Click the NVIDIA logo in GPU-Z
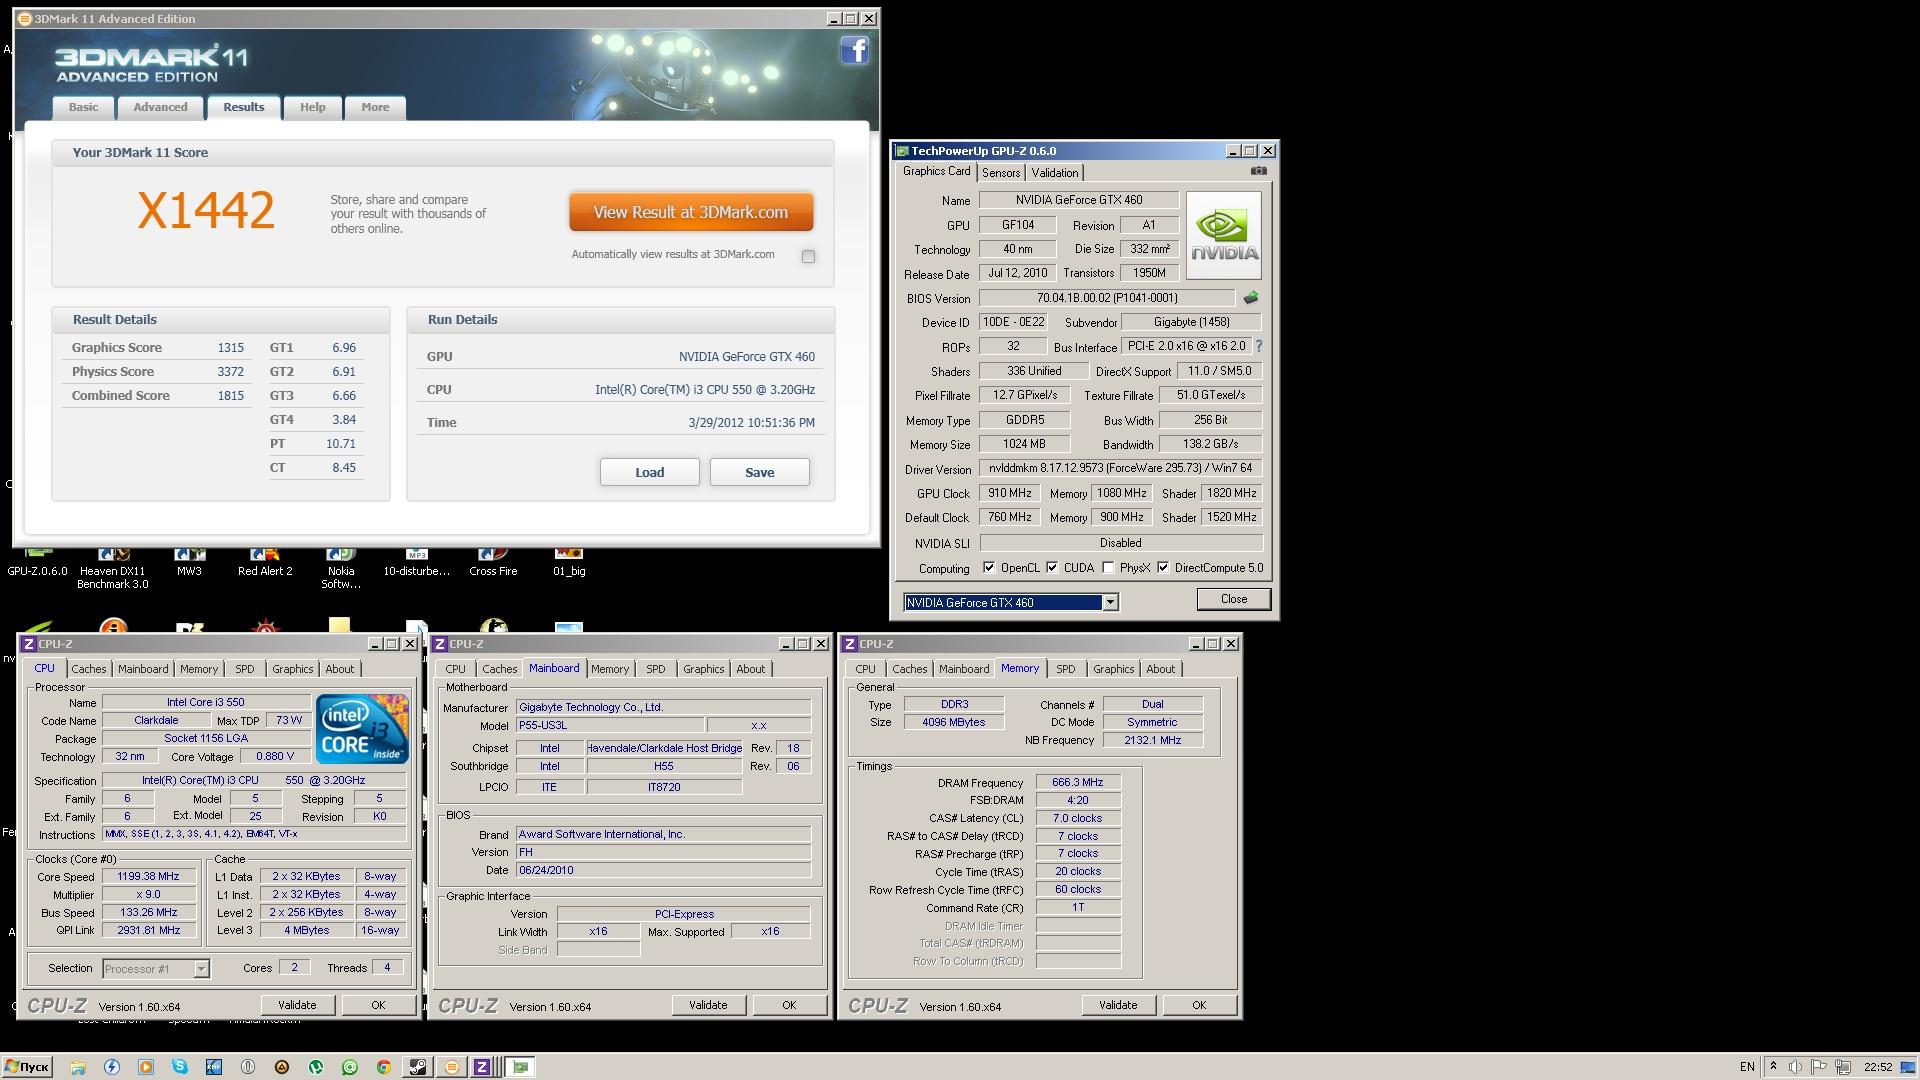This screenshot has width=1920, height=1080. point(1223,235)
